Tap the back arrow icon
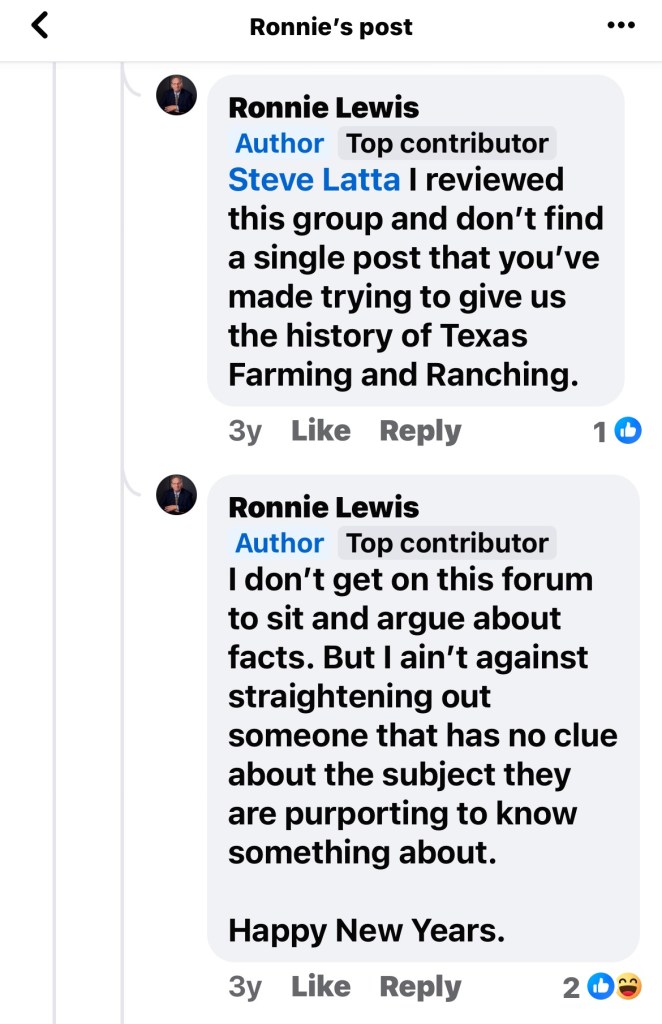The image size is (662, 1024). [40, 26]
